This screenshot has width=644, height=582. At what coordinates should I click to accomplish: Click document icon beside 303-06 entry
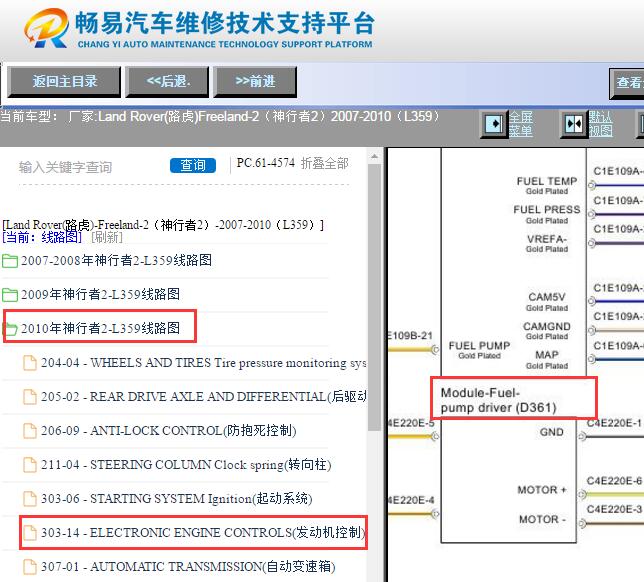click(x=30, y=499)
